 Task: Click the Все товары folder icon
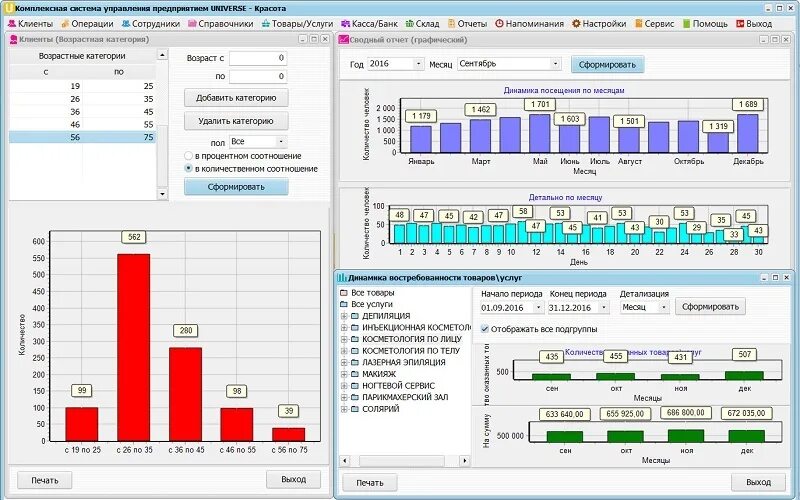coord(344,293)
